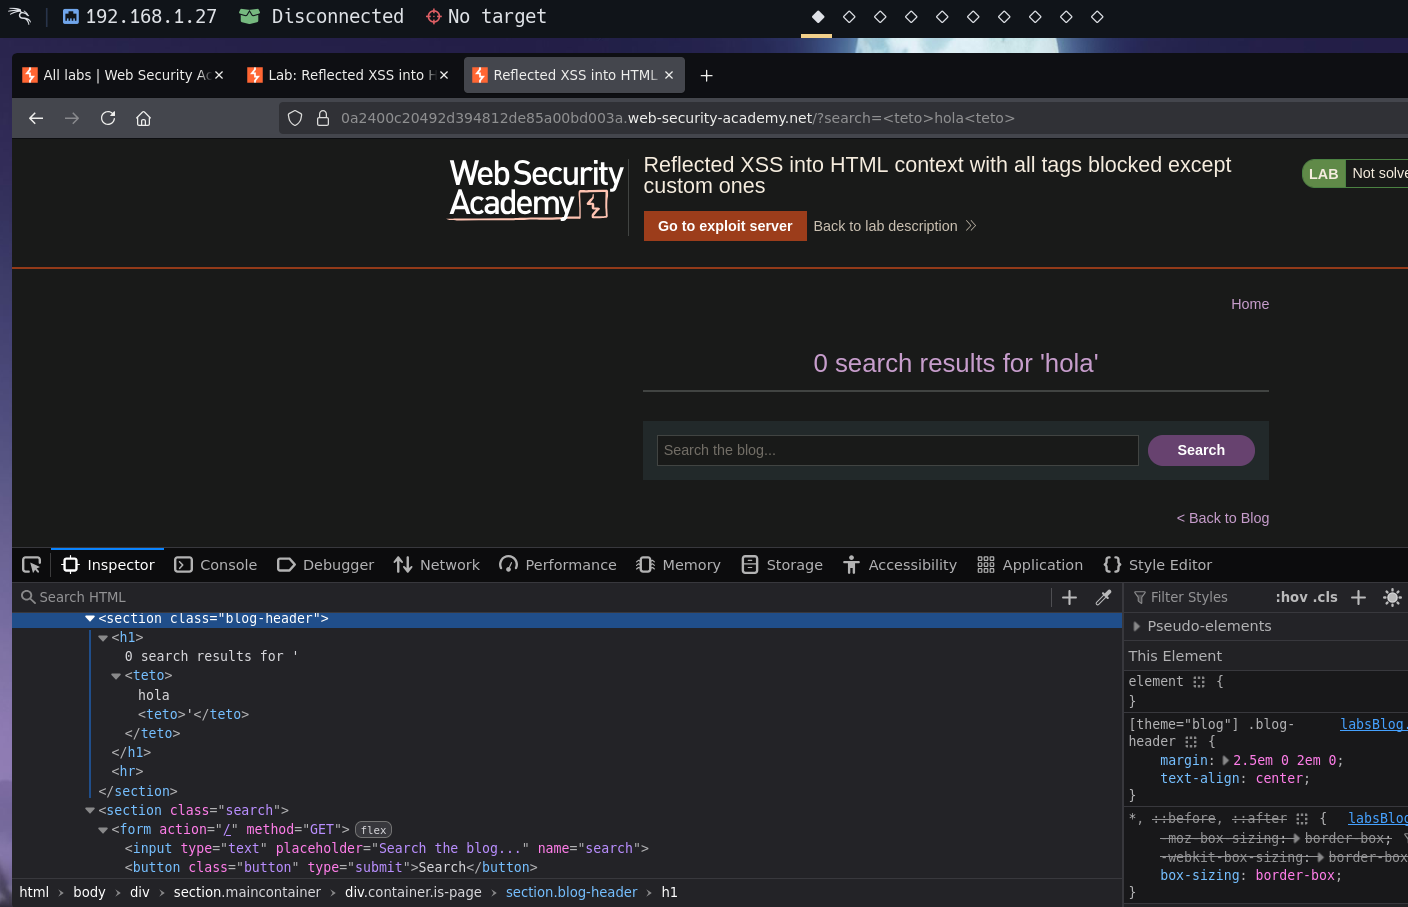The image size is (1408, 907).
Task: Close the active 'Reflected XSS into HTML' tab
Action: coord(669,75)
